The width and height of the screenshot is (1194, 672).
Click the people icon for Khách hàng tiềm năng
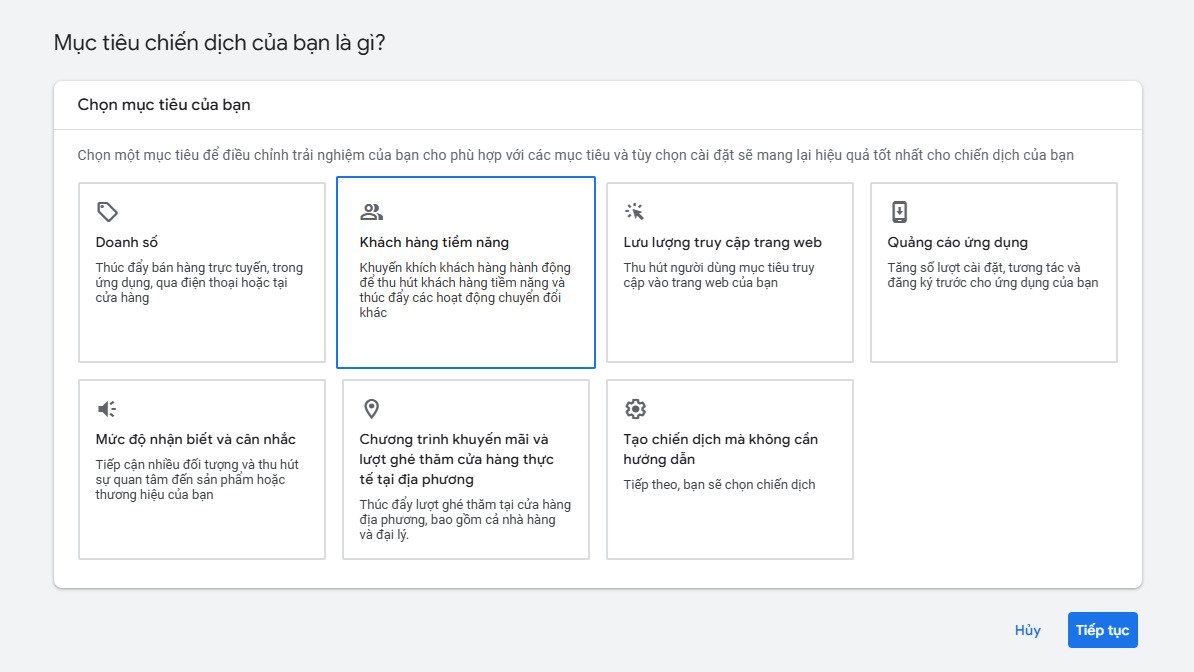[371, 212]
